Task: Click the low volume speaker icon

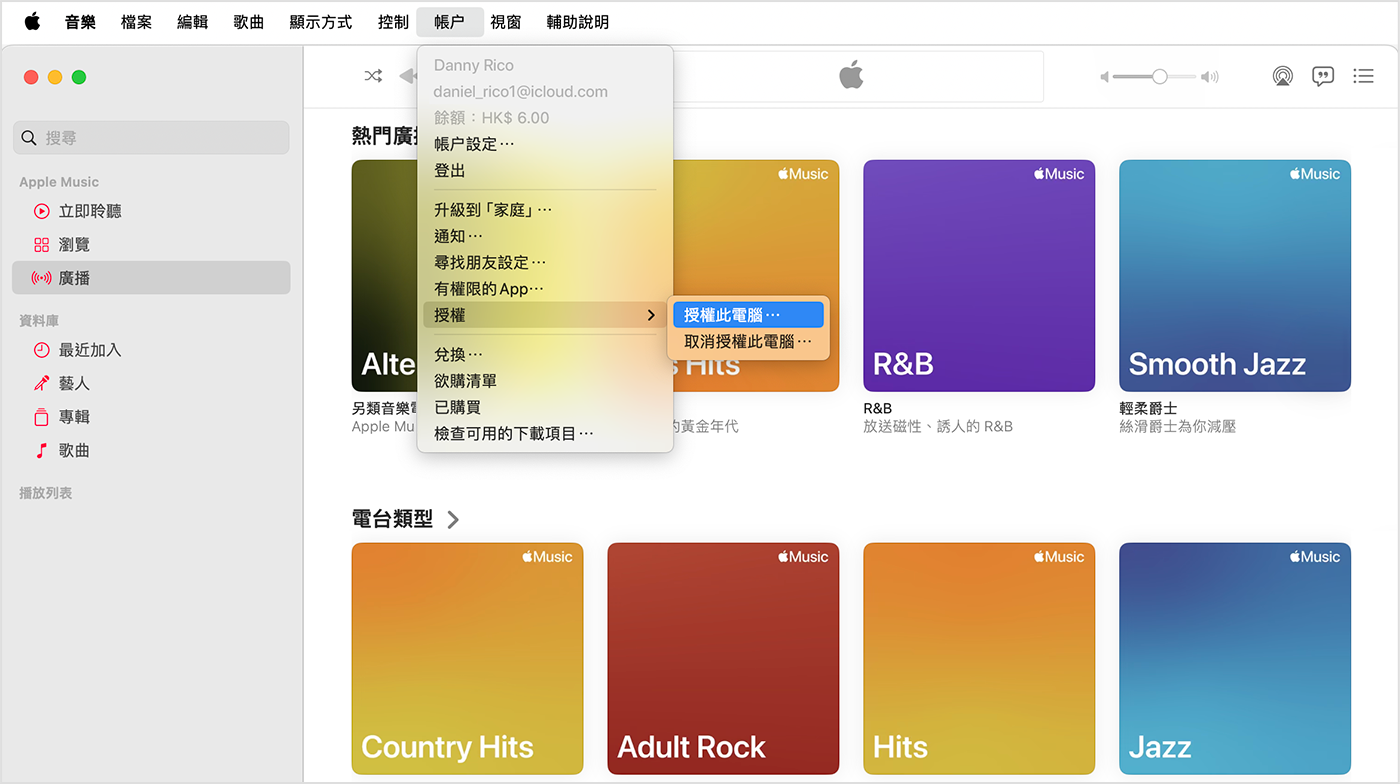Action: (x=1105, y=77)
